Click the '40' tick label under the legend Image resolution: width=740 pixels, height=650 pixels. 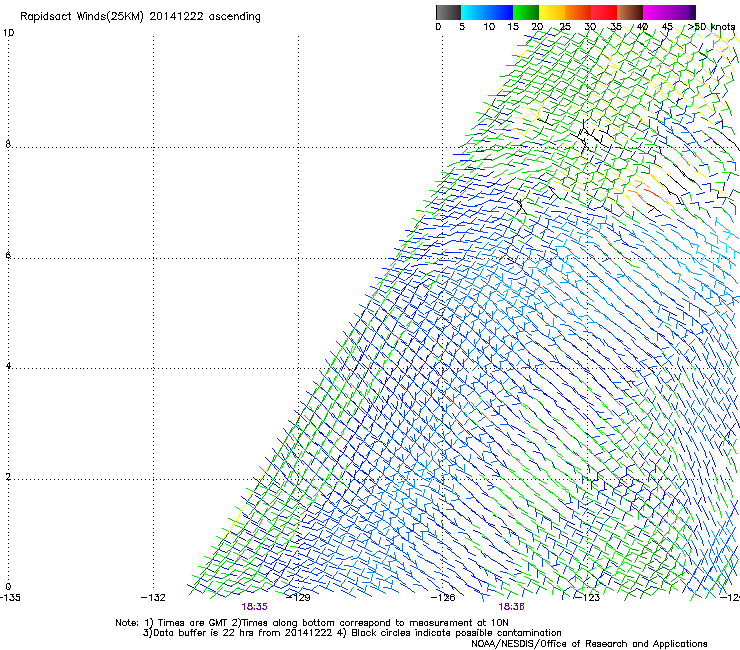642,27
